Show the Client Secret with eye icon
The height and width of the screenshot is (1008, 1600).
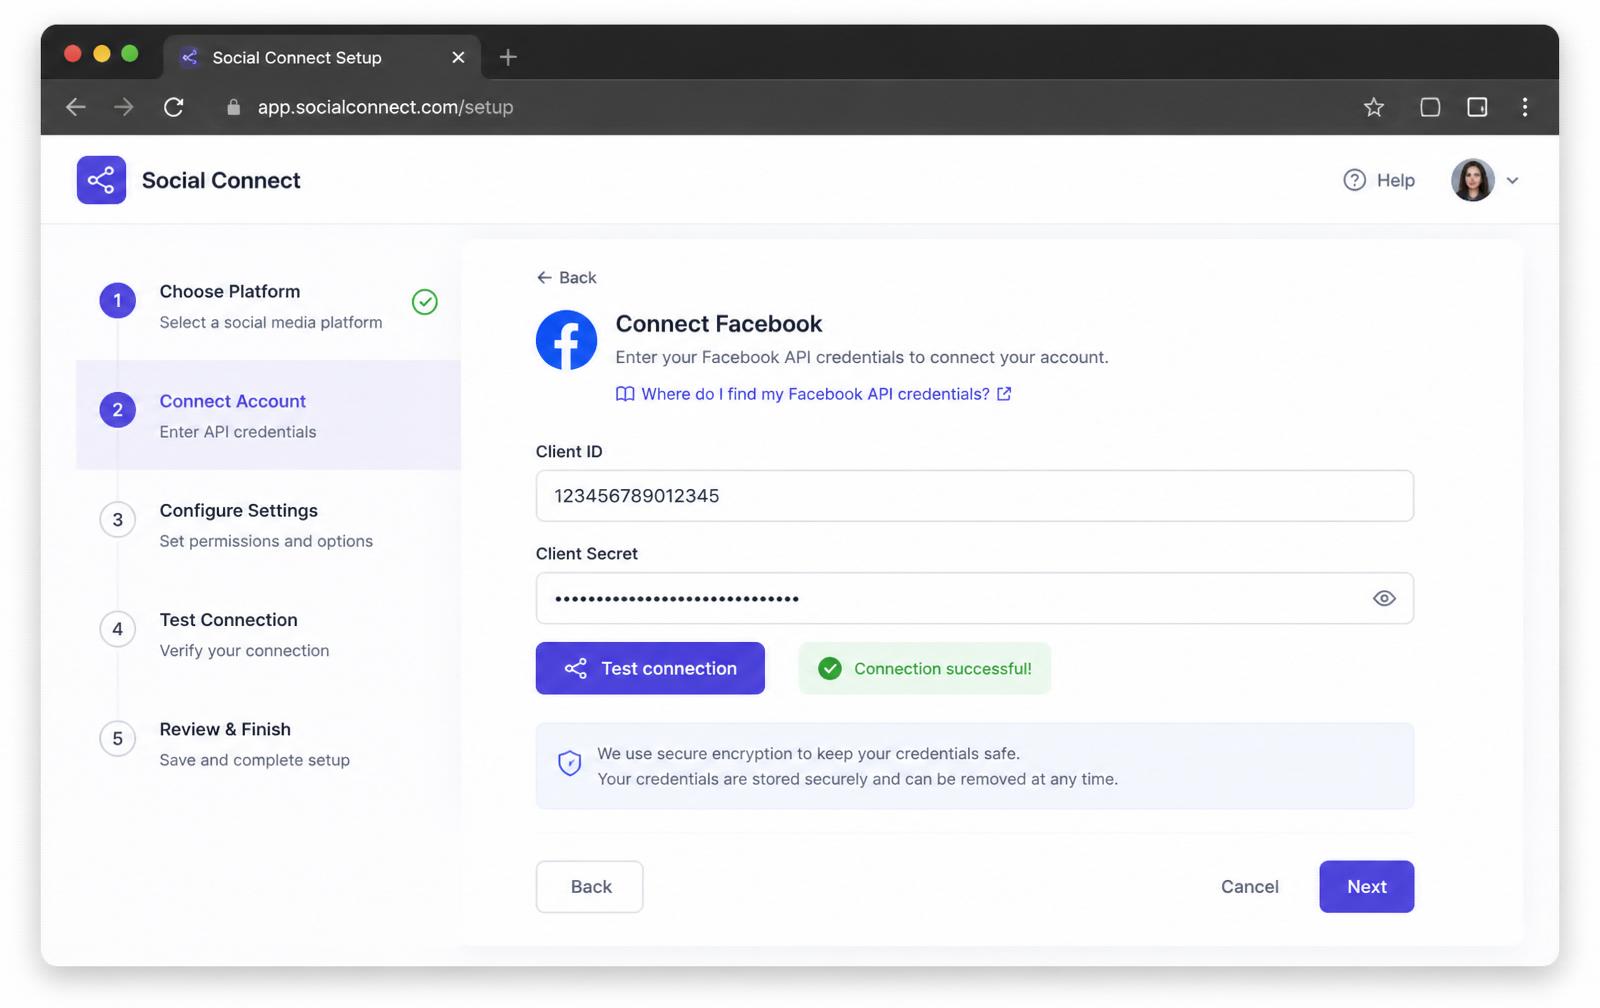point(1384,598)
